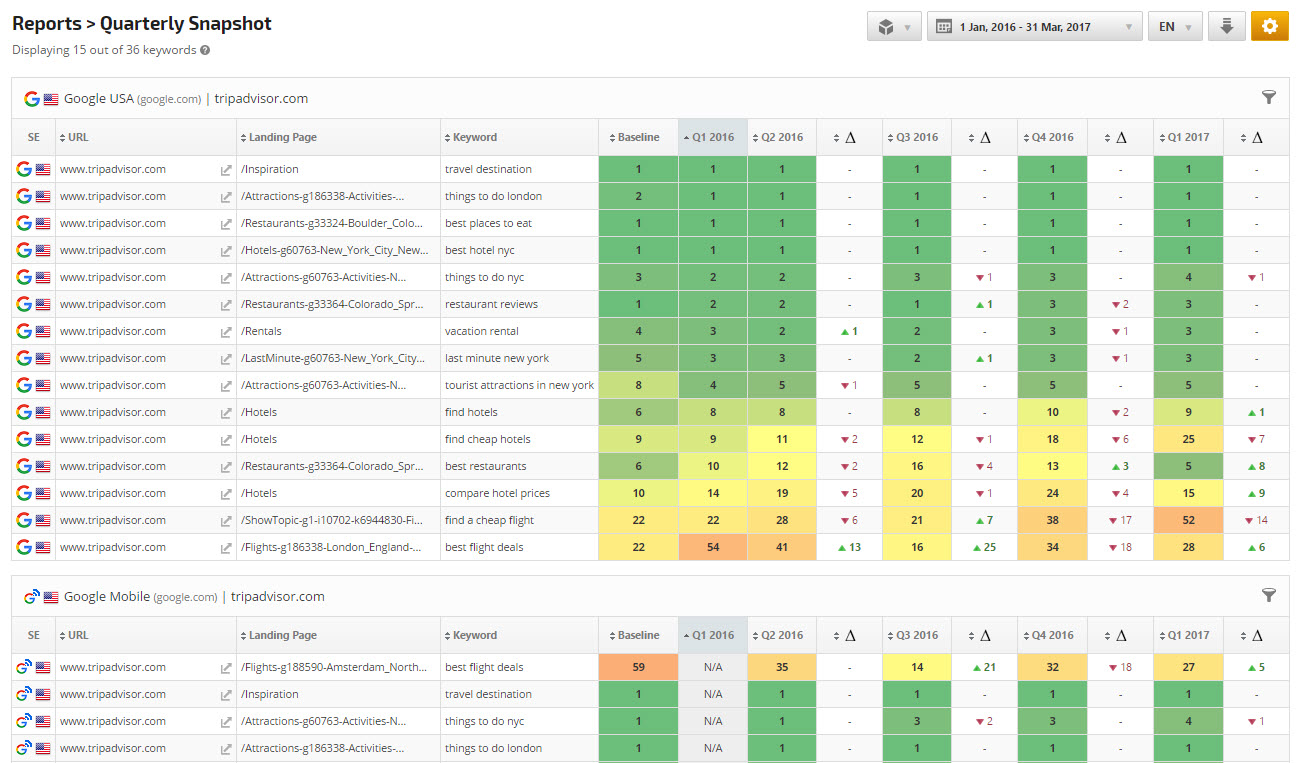Click help icon beside keywords count

pyautogui.click(x=205, y=50)
